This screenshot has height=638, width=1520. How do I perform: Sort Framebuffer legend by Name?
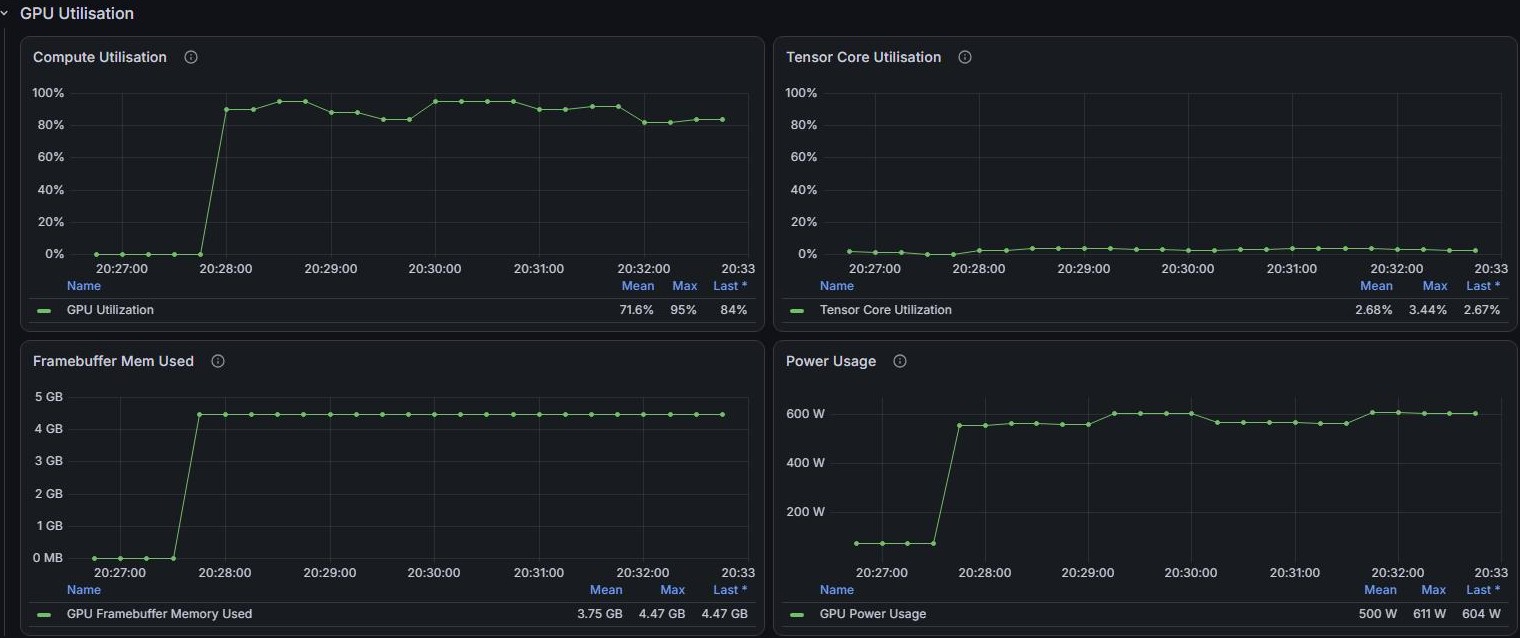[x=84, y=590]
